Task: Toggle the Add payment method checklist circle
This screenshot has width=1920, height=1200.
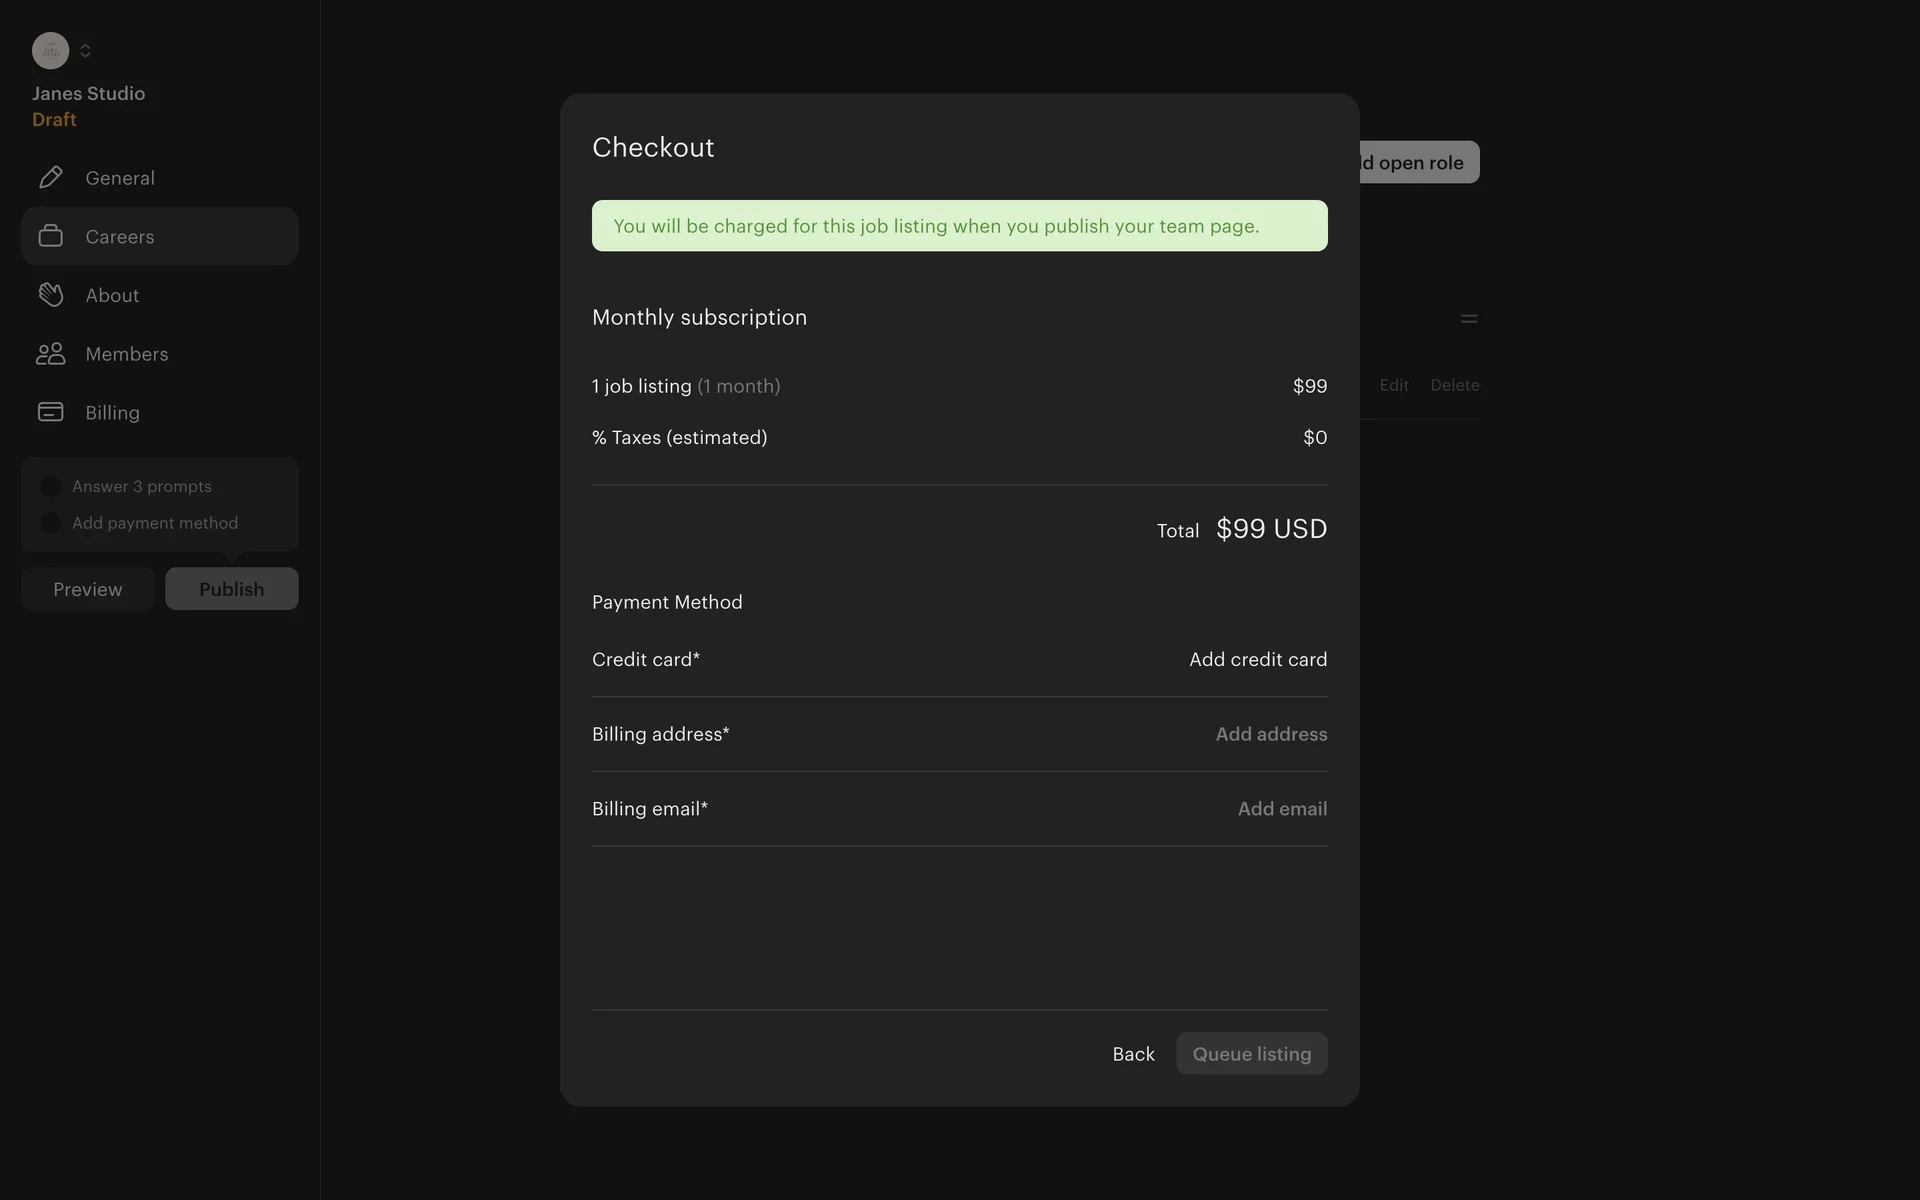Action: click(50, 523)
